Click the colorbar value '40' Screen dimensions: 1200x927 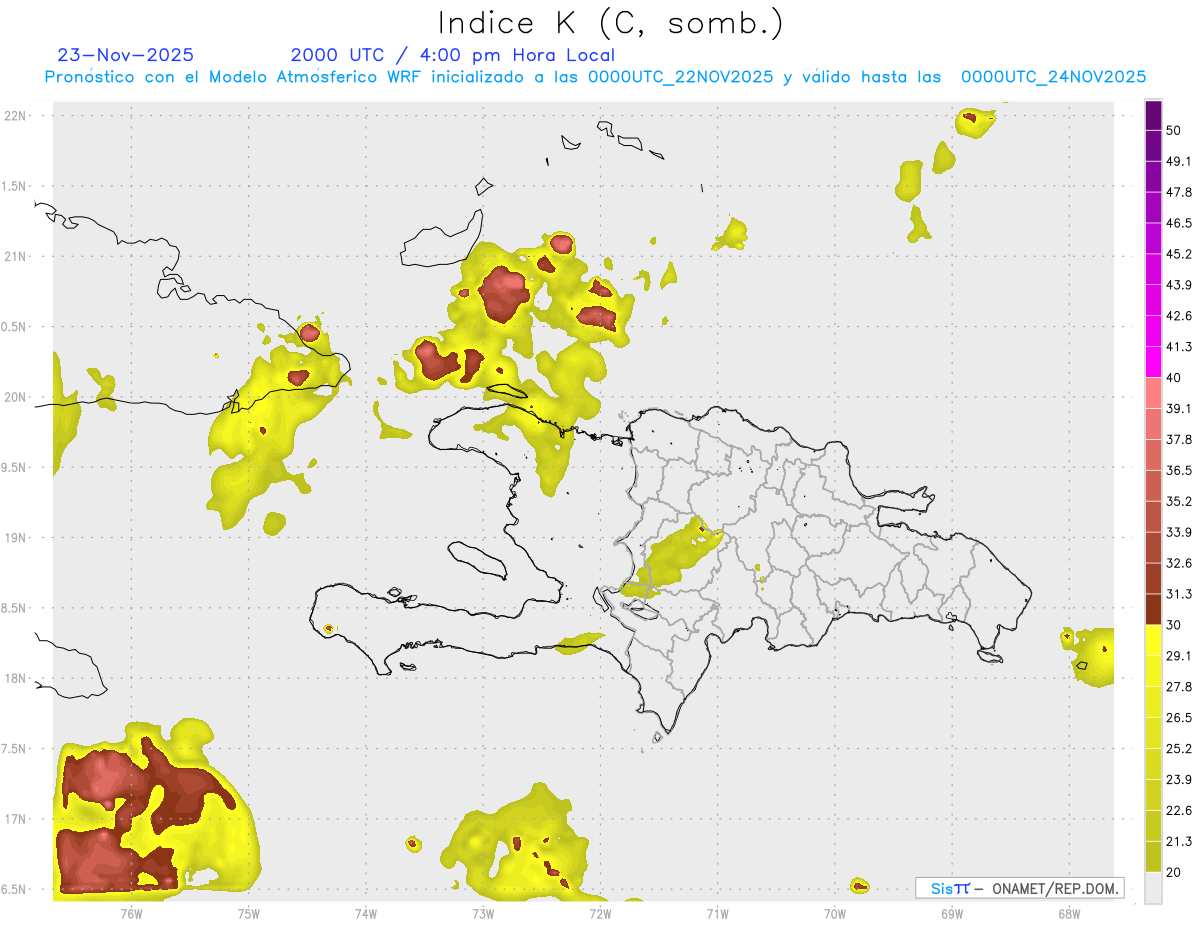tap(1175, 378)
